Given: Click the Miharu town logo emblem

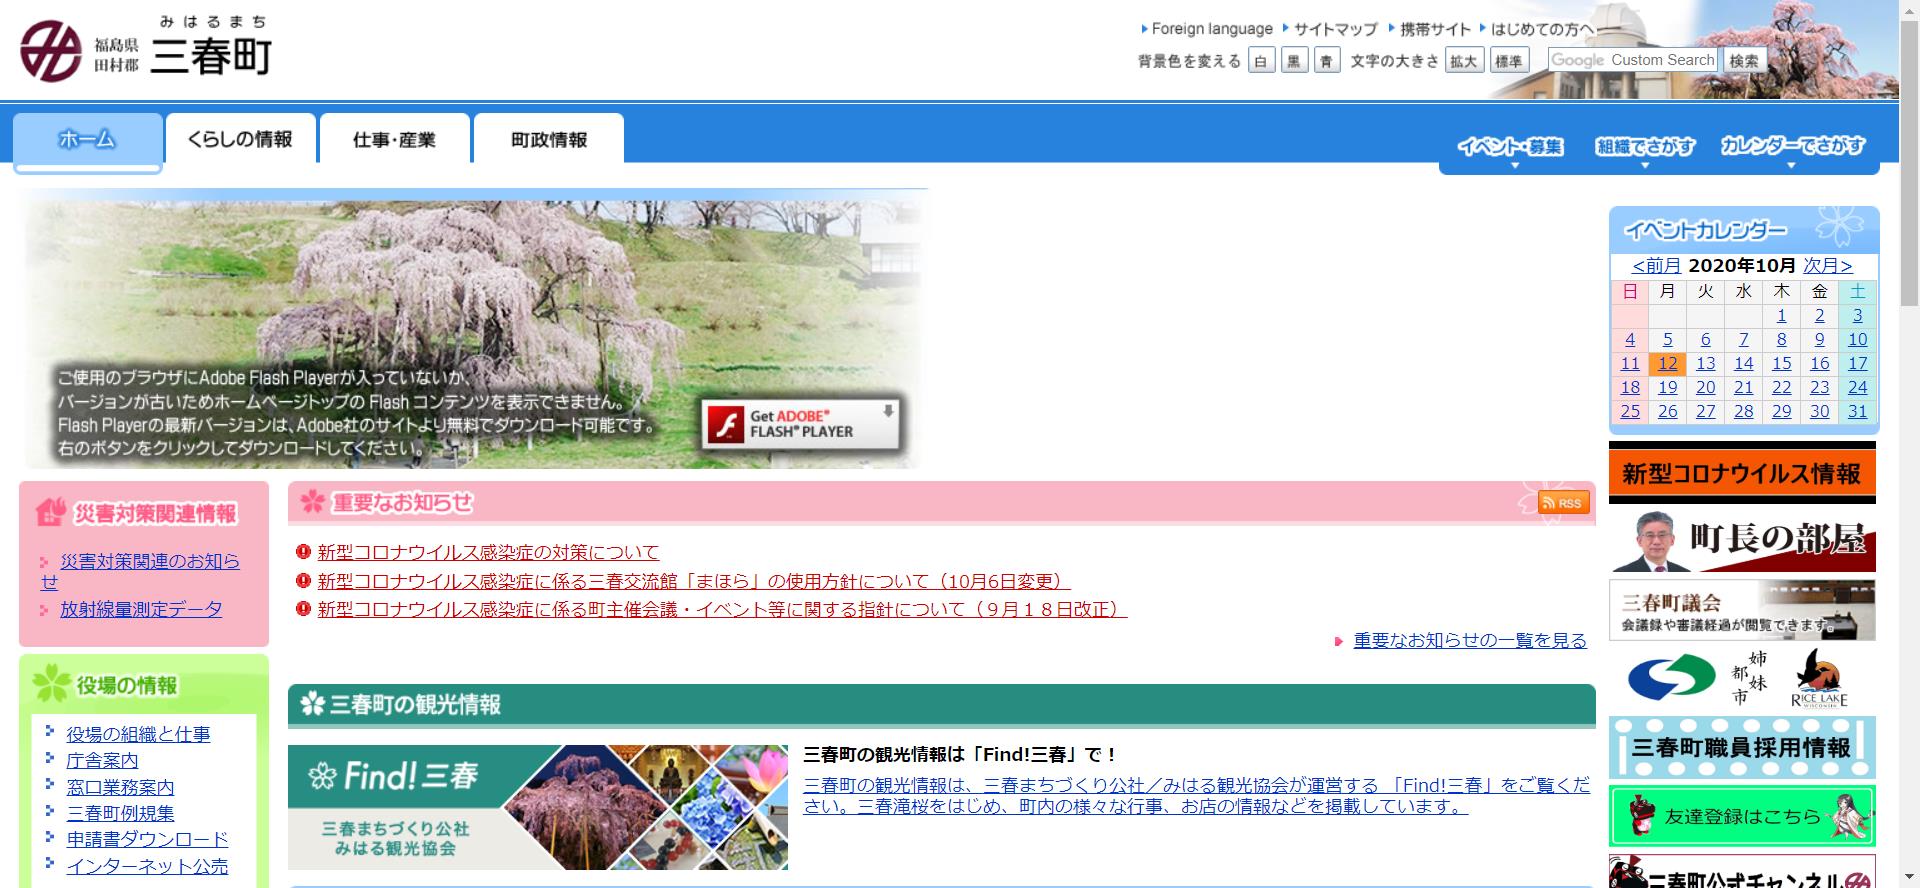Looking at the screenshot, I should point(51,52).
